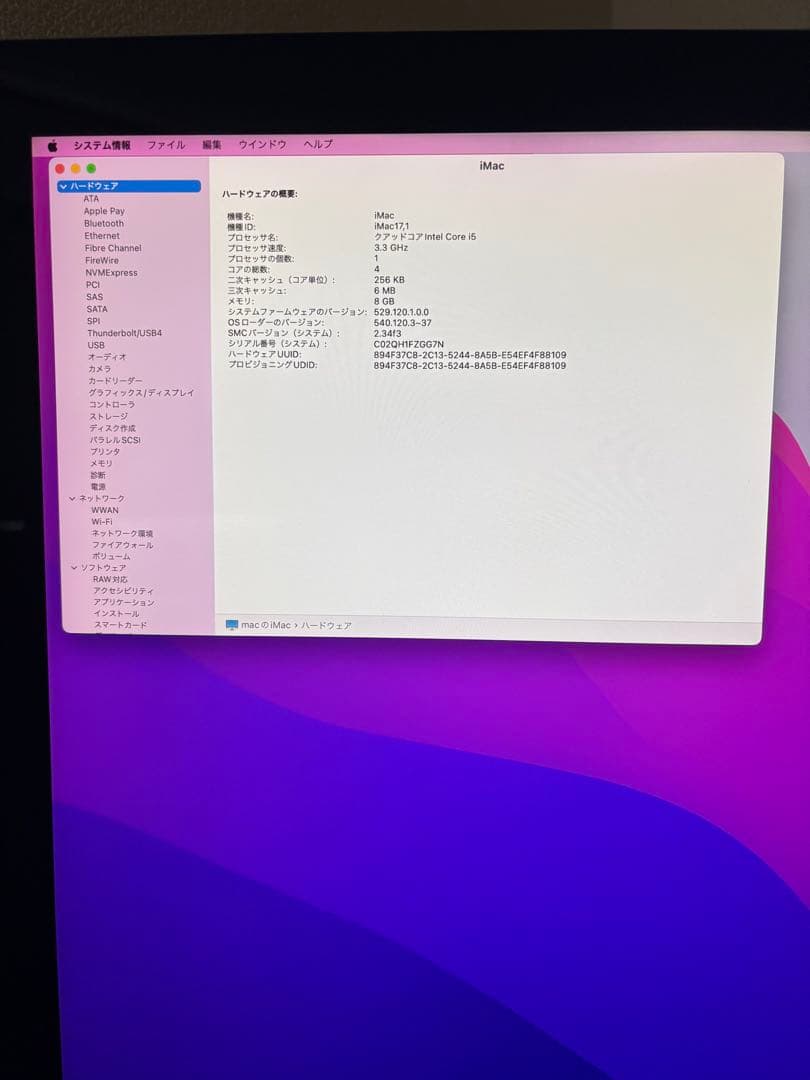
Task: Open the ヘルプ menu
Action: coord(316,144)
